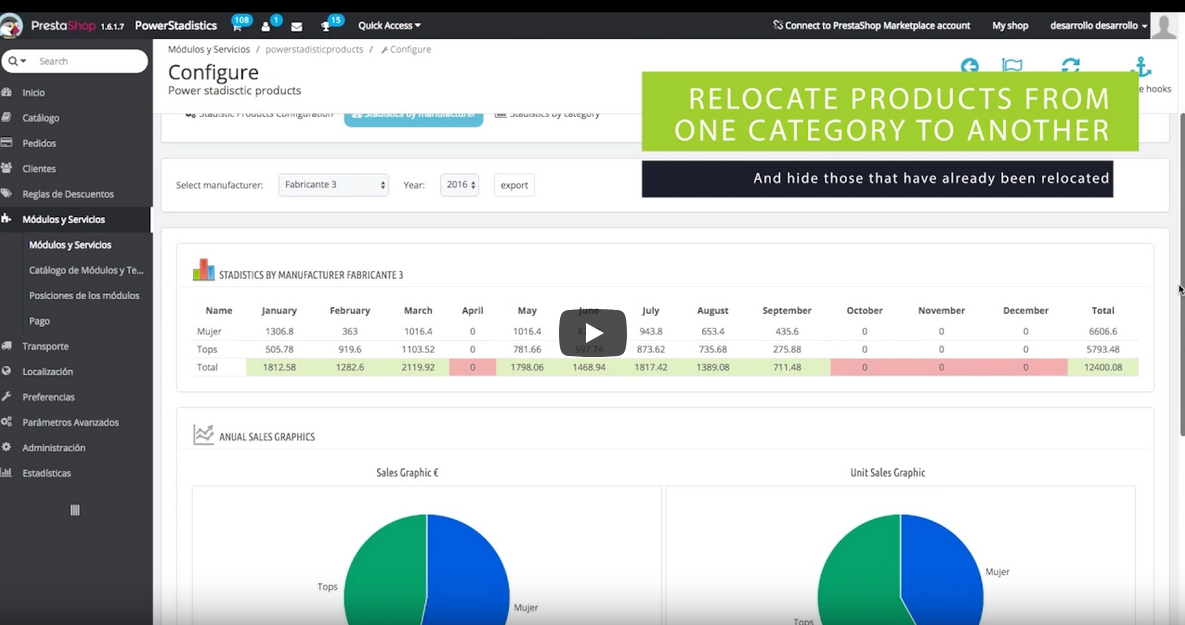The height and width of the screenshot is (625, 1185).
Task: Click the Unit Sales Graphic chart title
Action: click(x=887, y=472)
